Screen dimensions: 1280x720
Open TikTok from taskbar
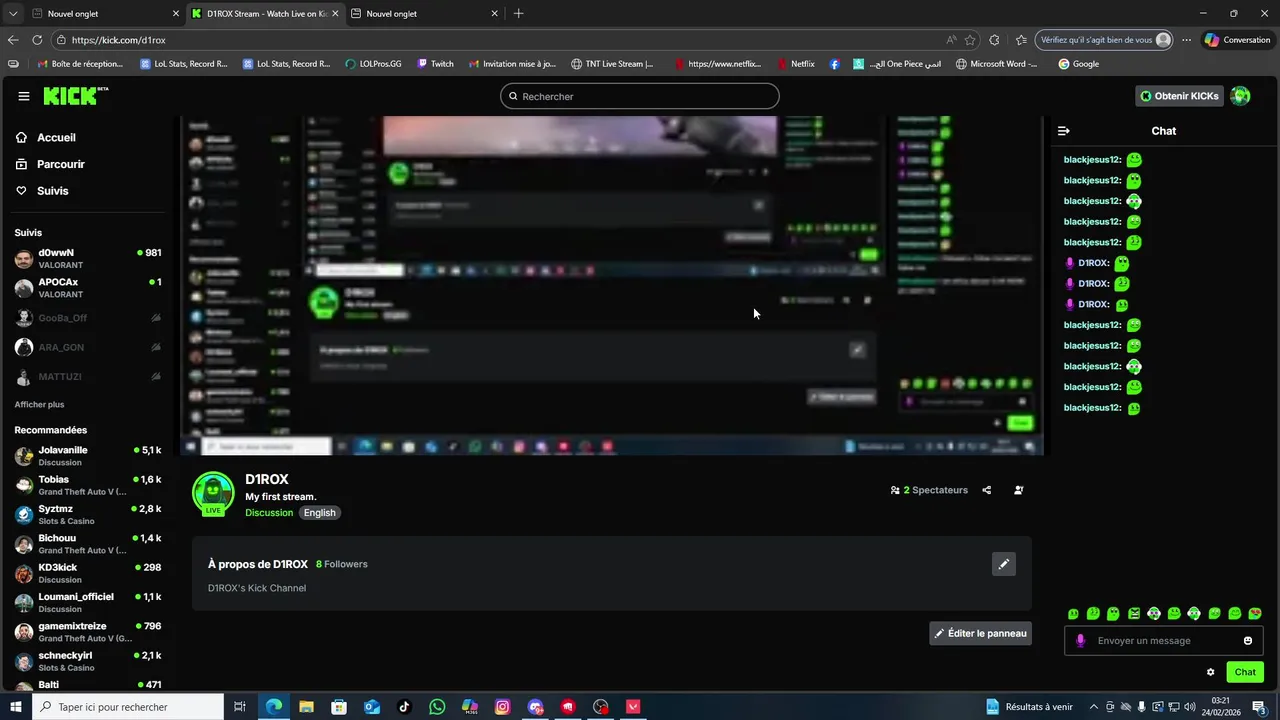pyautogui.click(x=404, y=707)
